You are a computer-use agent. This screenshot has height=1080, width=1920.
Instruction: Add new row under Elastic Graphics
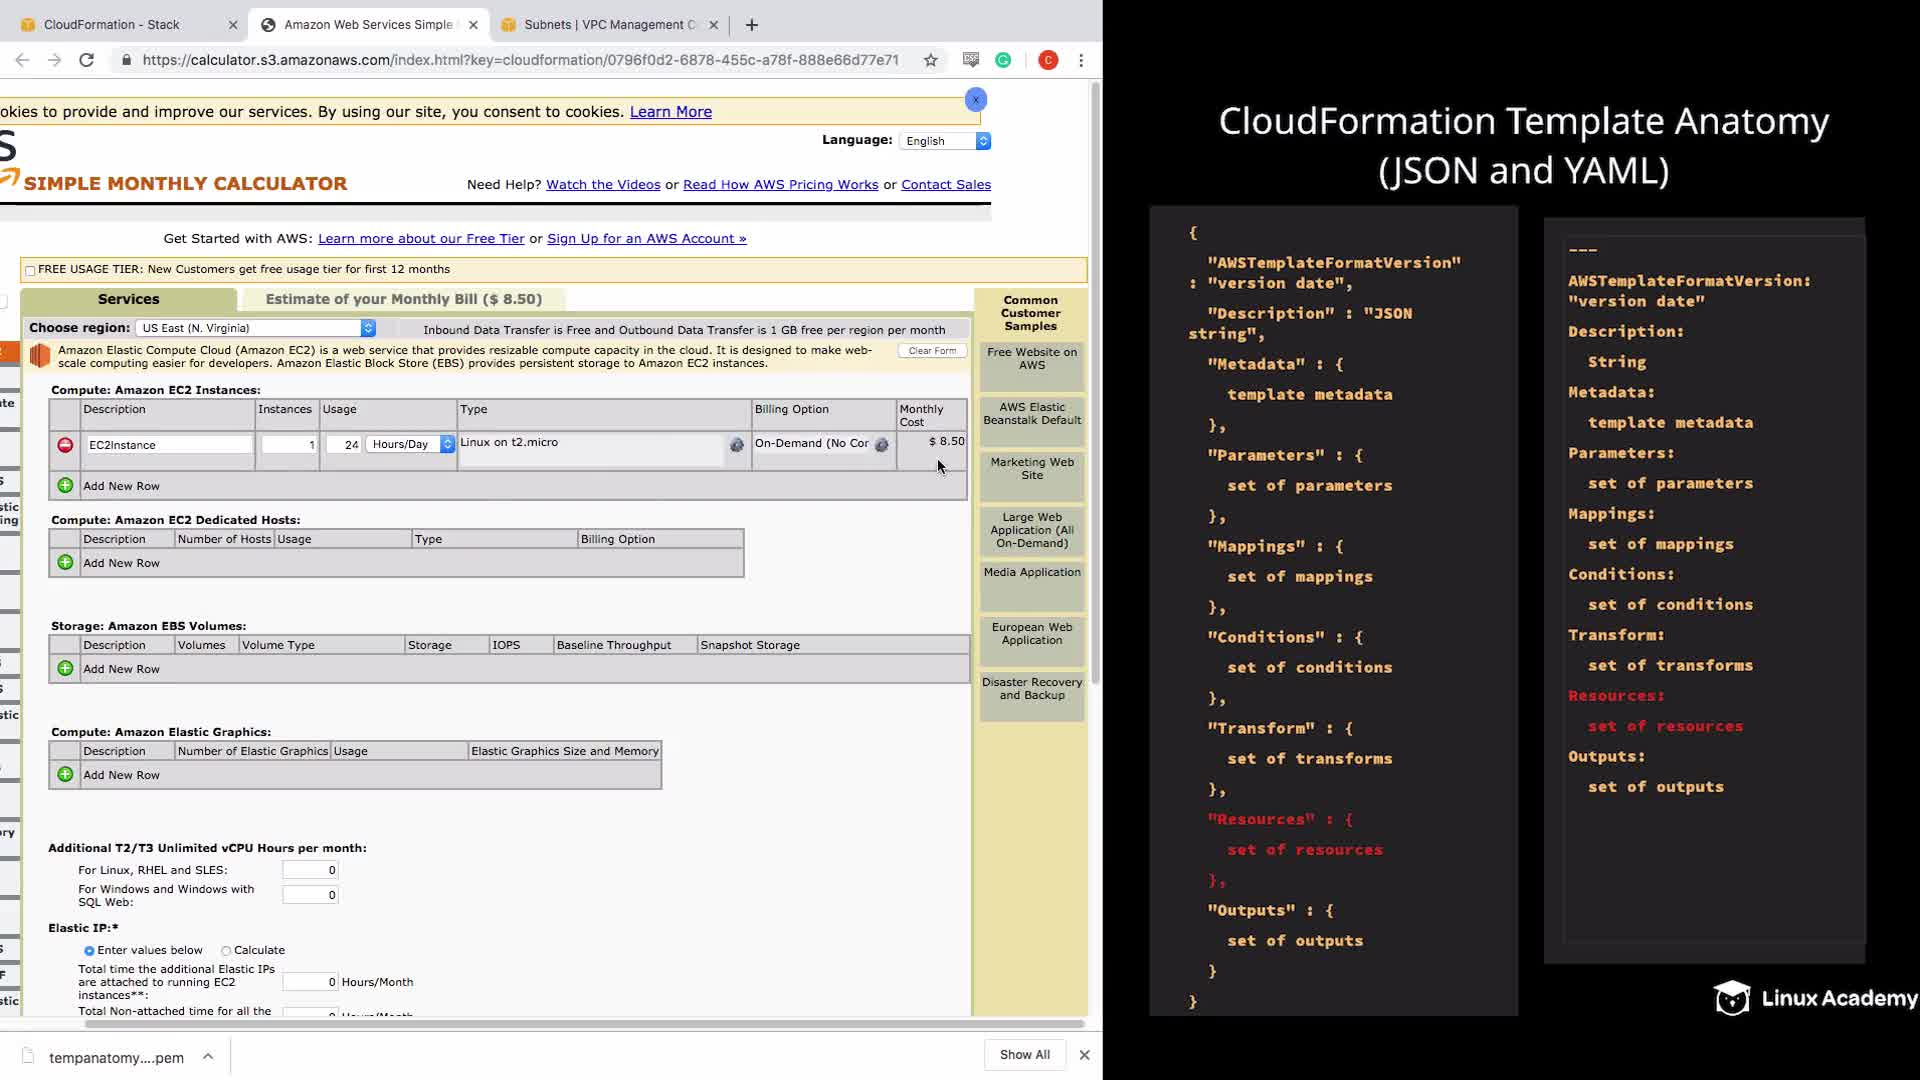tap(65, 775)
